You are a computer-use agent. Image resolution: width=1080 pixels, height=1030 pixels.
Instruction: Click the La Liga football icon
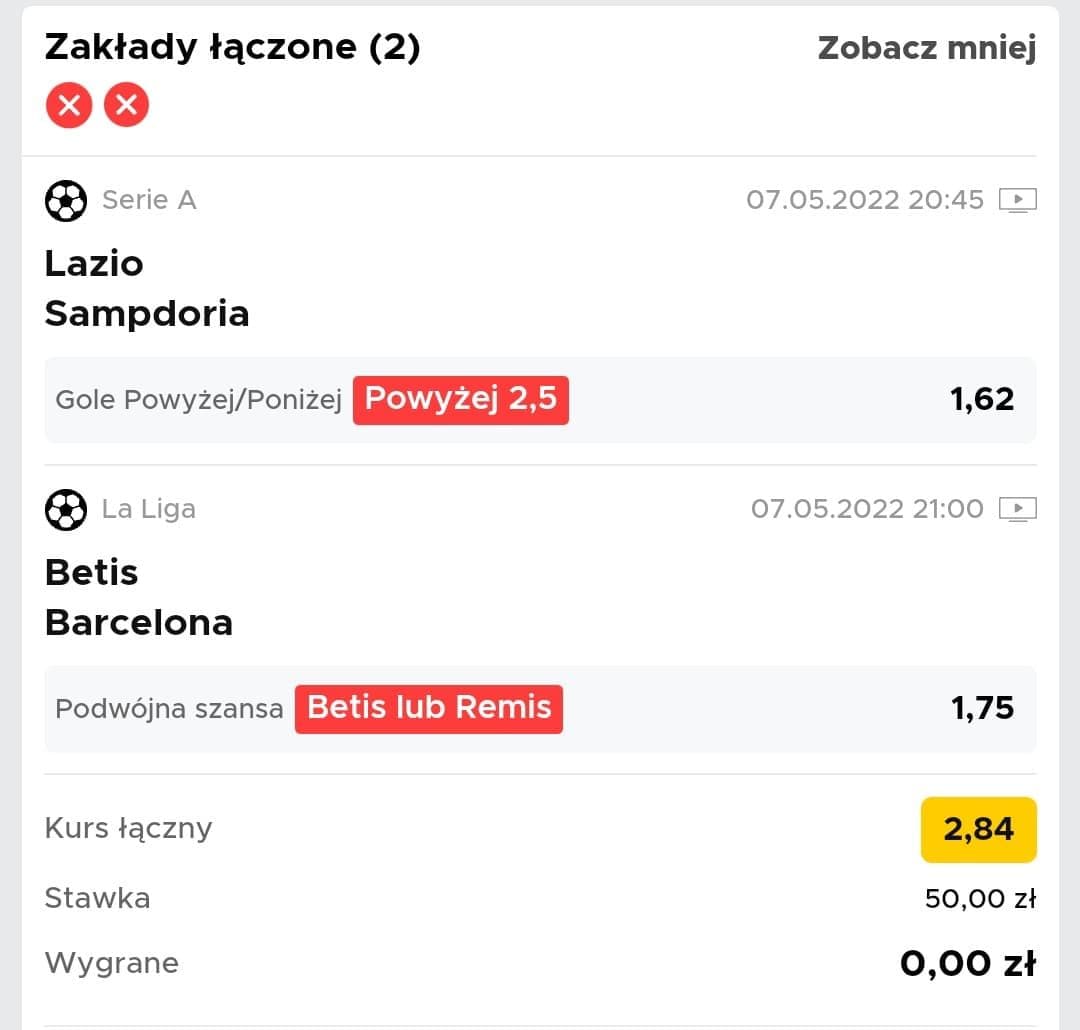tap(66, 510)
